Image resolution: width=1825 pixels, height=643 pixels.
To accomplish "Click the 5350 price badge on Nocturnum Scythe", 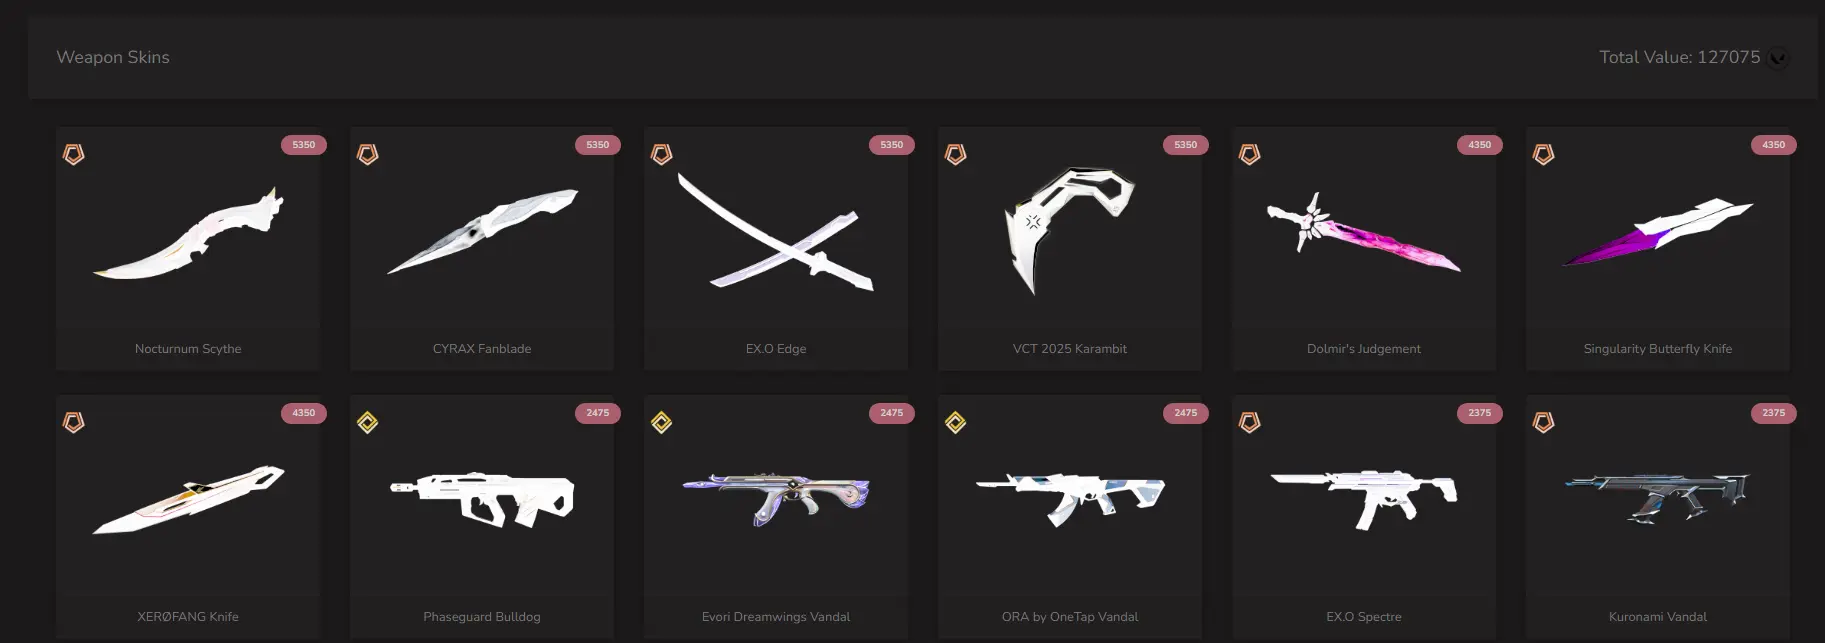I will [304, 145].
